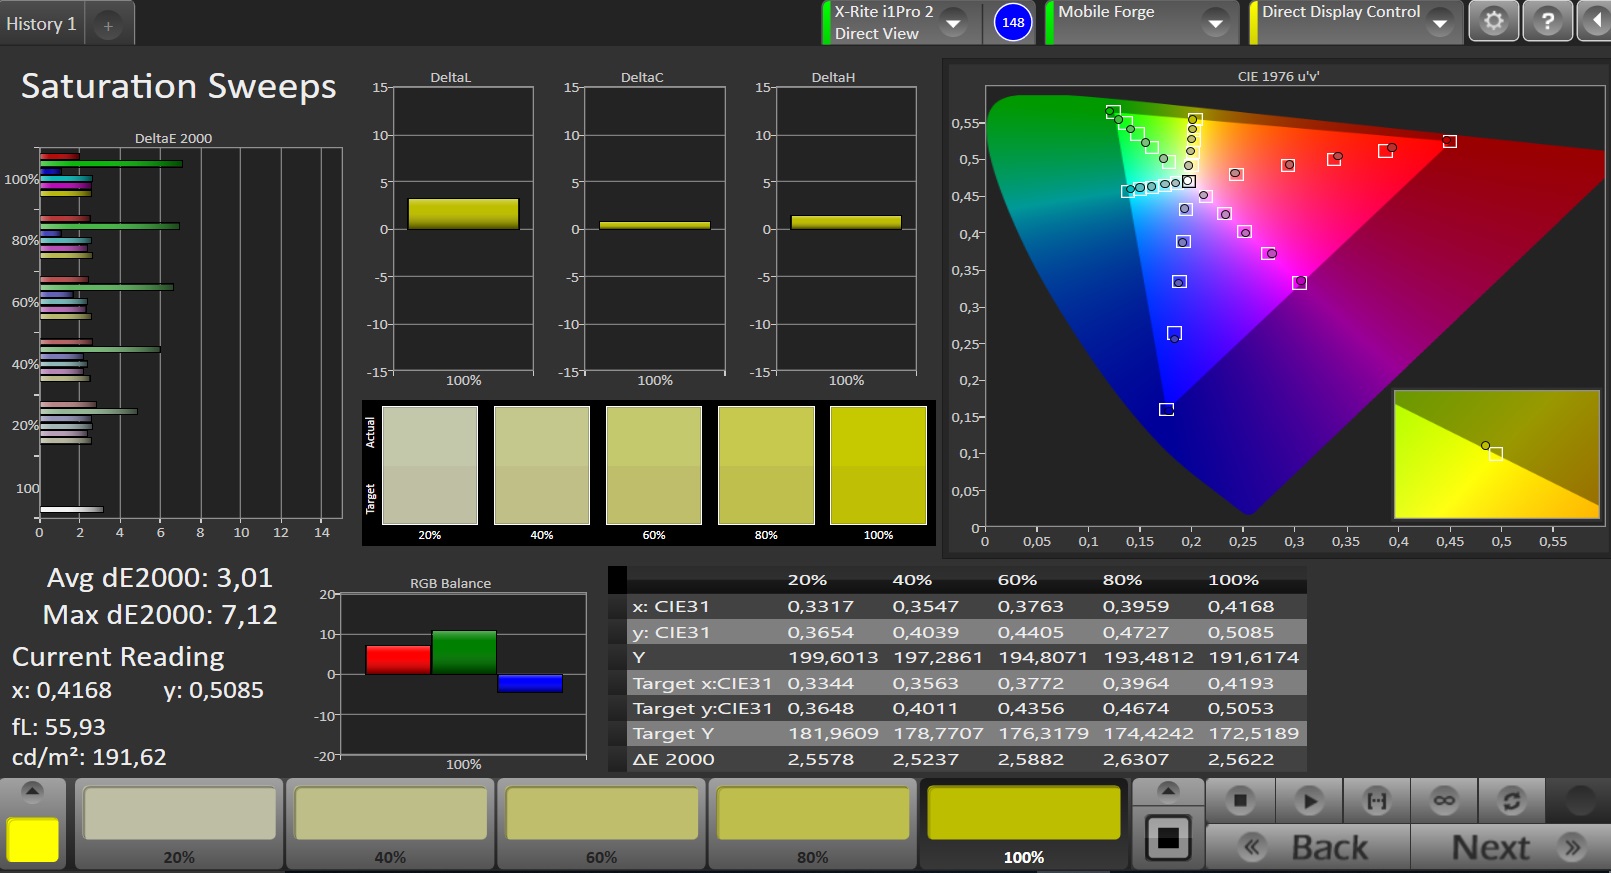The image size is (1611, 873).
Task: Open settings with the gear icon
Action: click(x=1493, y=22)
